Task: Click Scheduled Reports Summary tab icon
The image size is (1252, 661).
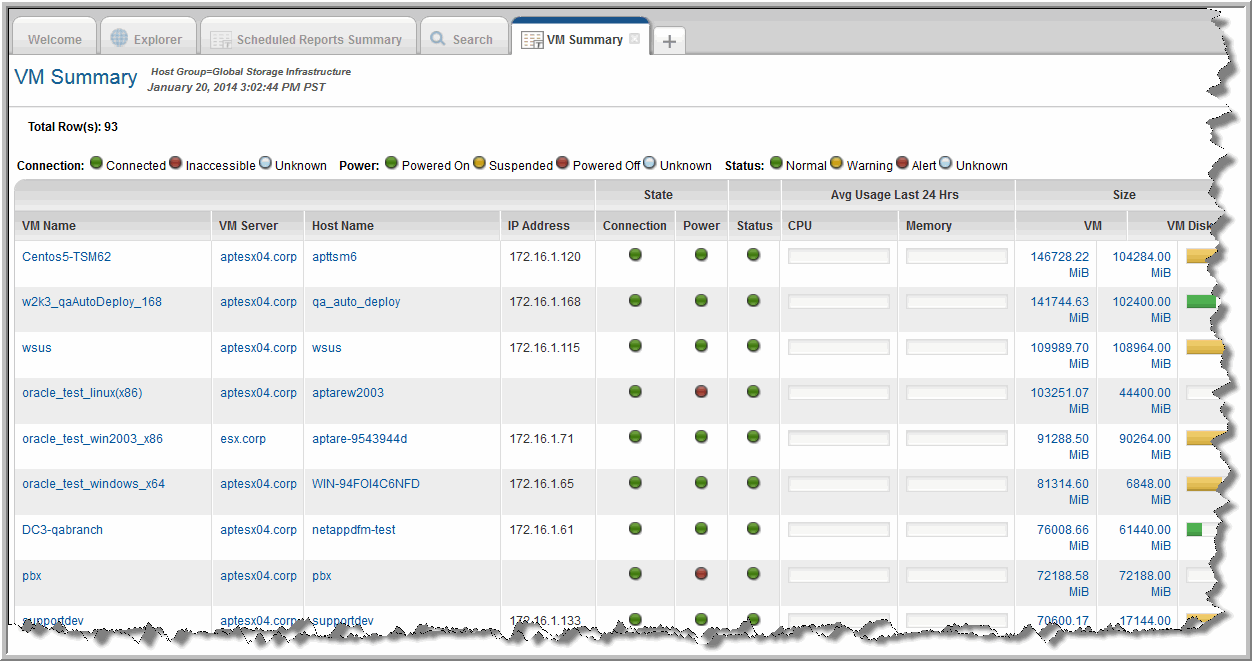Action: (x=220, y=40)
